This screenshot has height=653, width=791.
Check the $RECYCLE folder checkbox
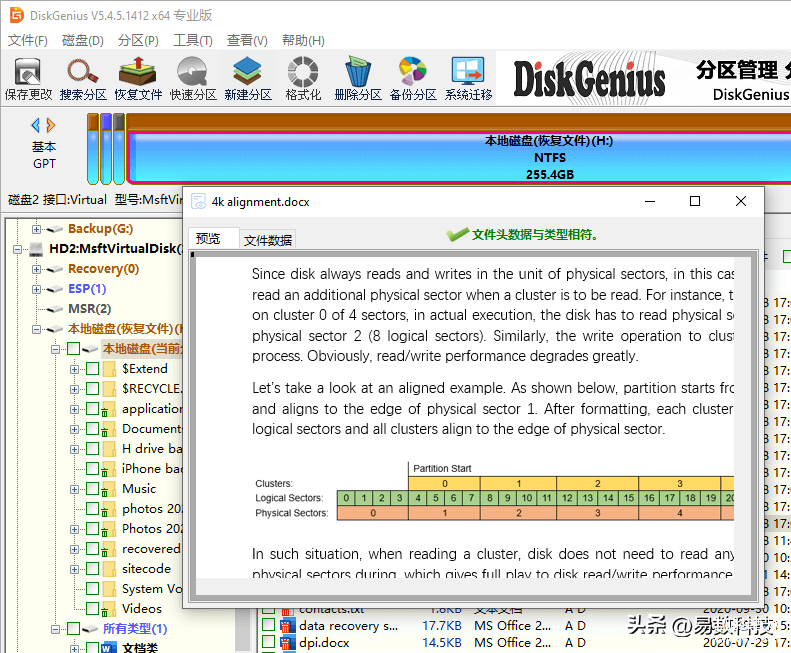(x=92, y=389)
